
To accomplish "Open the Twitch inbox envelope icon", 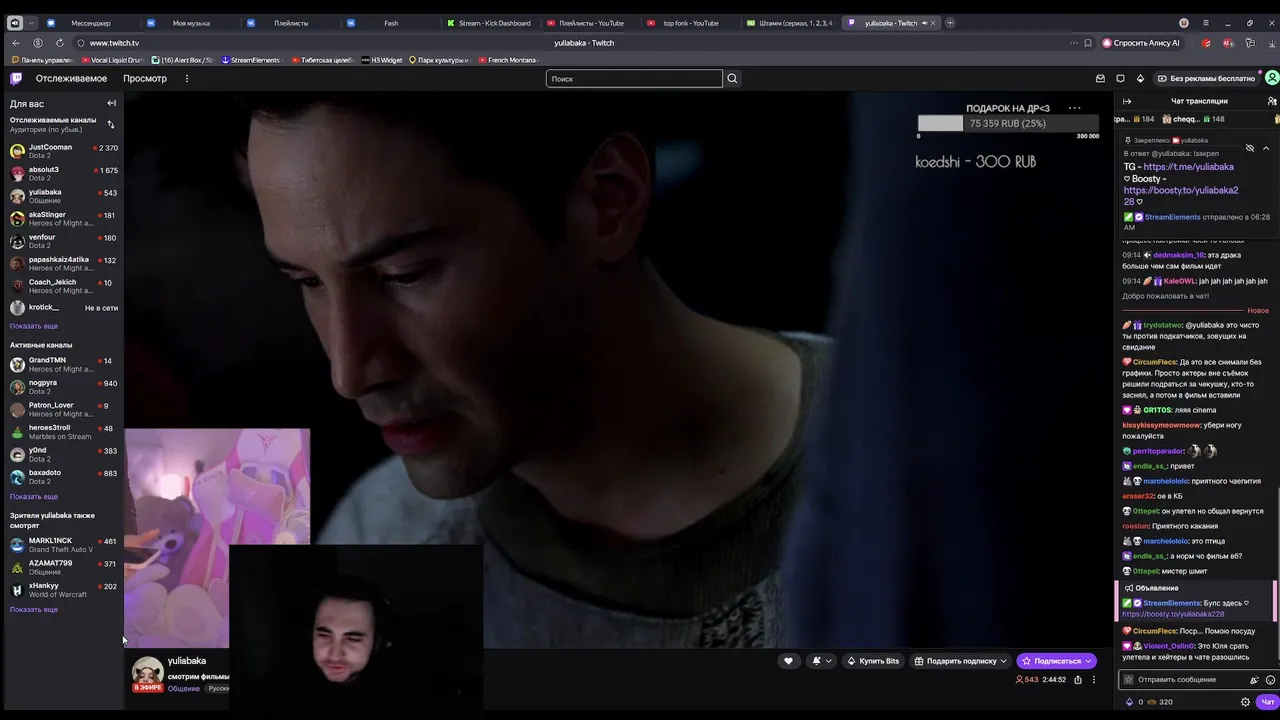I will click(x=1100, y=78).
